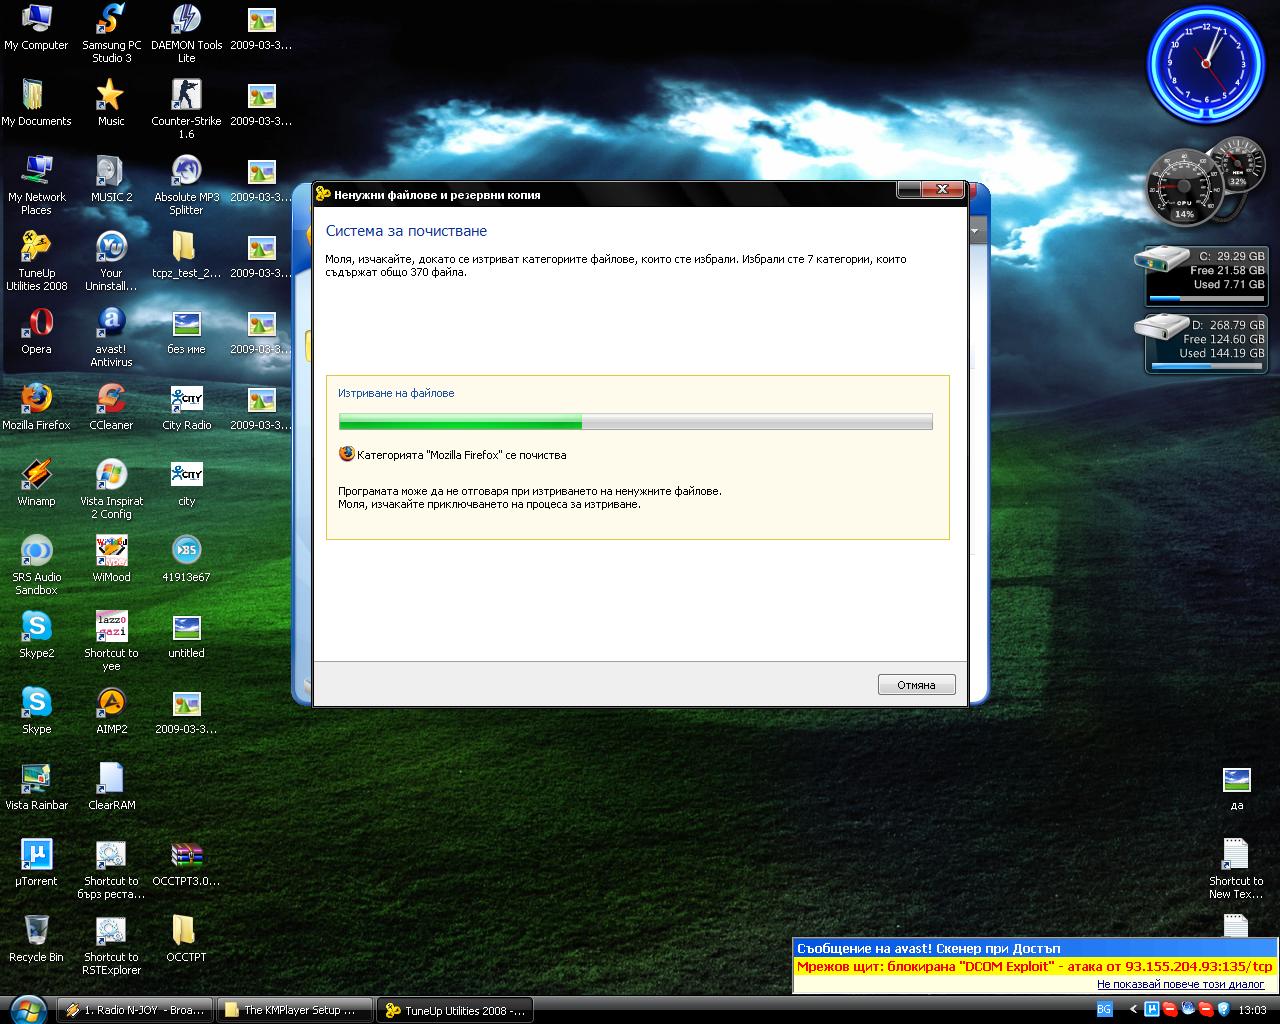Expand the hidden tray icons arrow
This screenshot has width=1280, height=1024.
[x=1133, y=1010]
